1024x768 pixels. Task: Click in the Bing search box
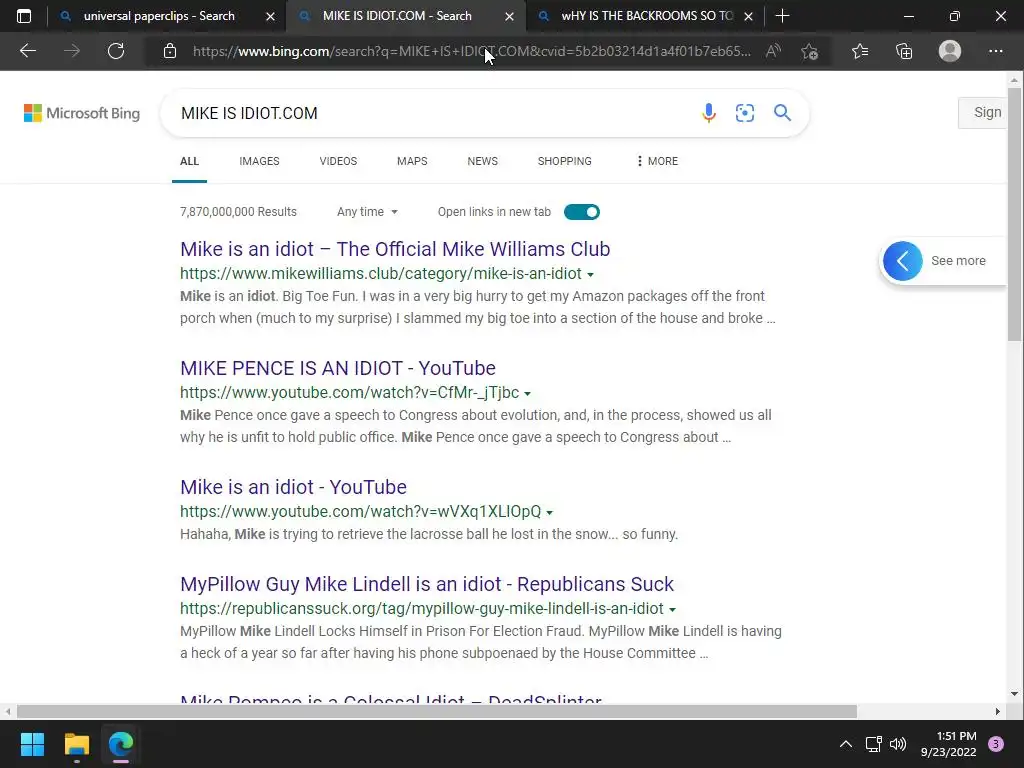(431, 113)
